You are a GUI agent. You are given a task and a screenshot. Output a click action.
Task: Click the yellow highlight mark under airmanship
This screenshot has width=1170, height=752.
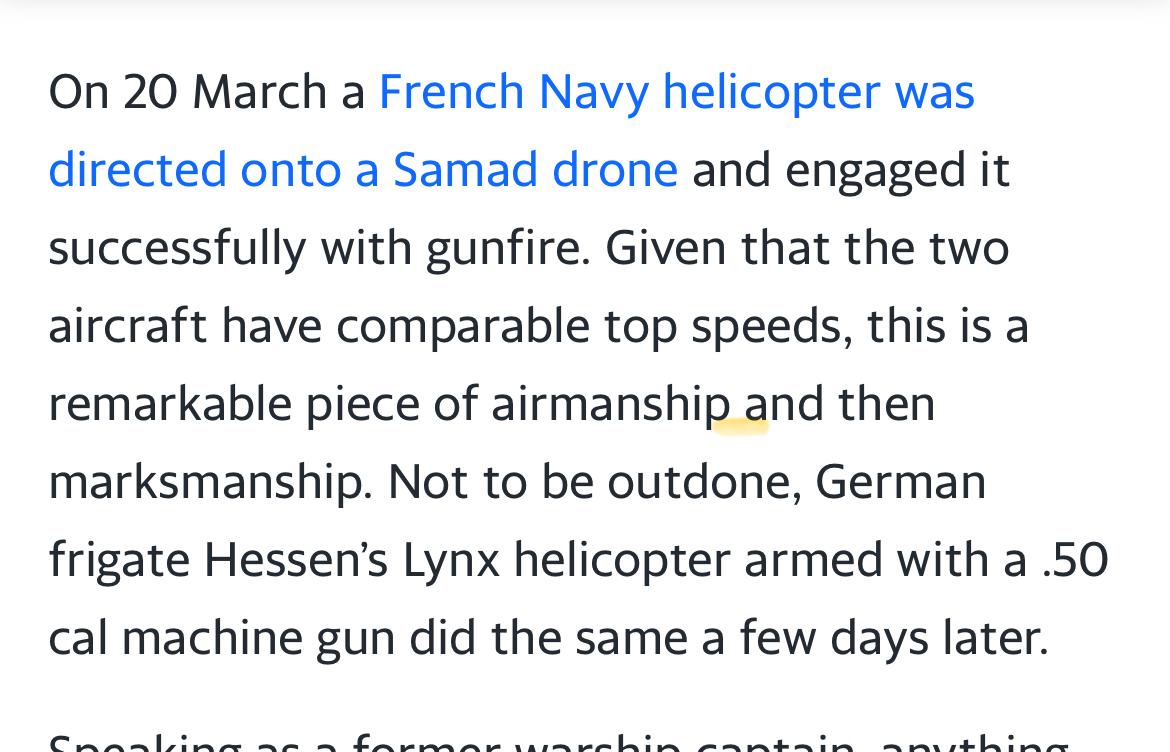[741, 427]
